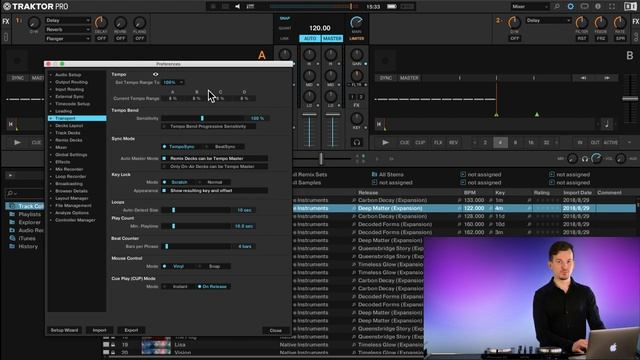The height and width of the screenshot is (360, 640).
Task: Select loop size 4 on Deck B
Action: [500, 142]
